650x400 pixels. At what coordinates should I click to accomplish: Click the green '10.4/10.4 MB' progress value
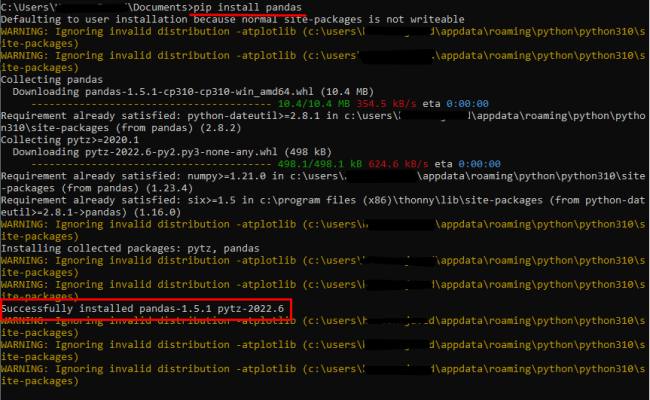[314, 104]
